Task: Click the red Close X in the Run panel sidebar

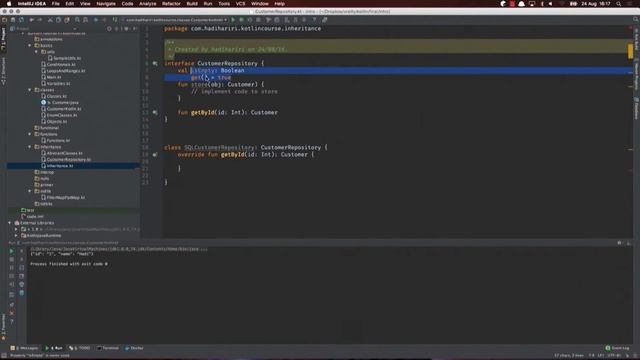Action: 12,313
